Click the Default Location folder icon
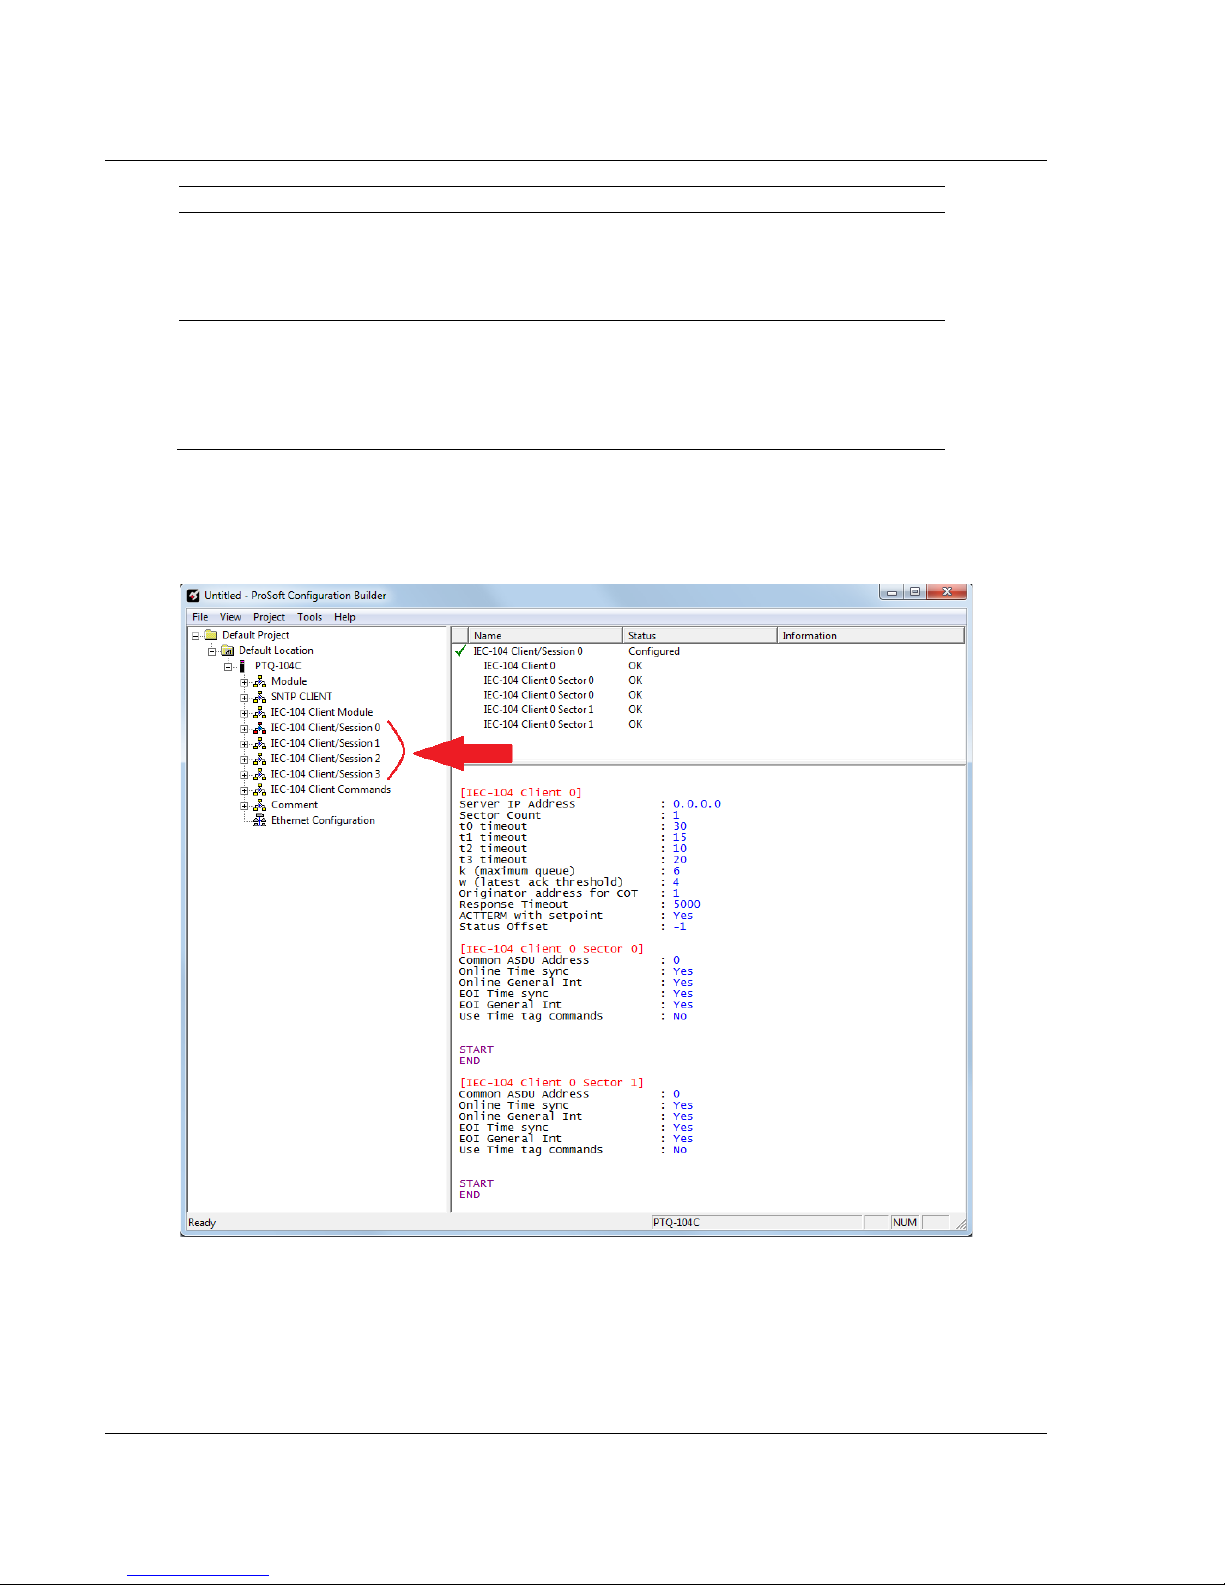The width and height of the screenshot is (1225, 1585). 227,650
